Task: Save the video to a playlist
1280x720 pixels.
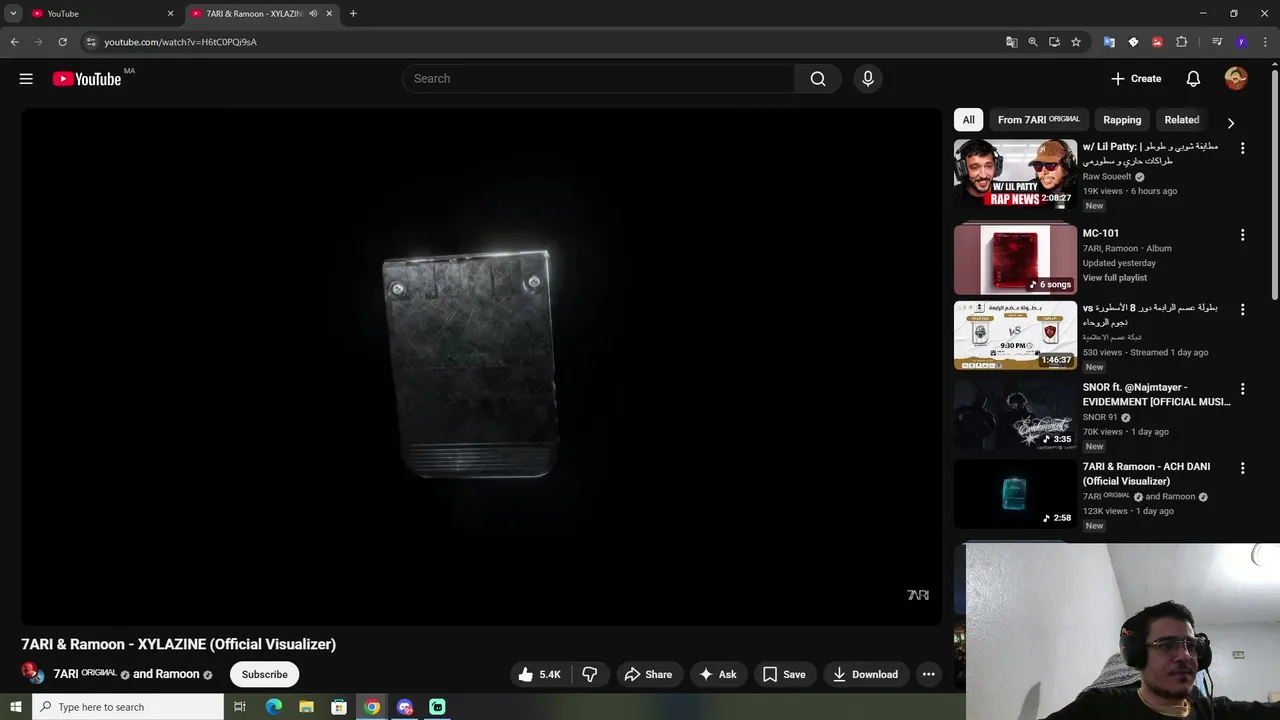Action: coord(784,675)
